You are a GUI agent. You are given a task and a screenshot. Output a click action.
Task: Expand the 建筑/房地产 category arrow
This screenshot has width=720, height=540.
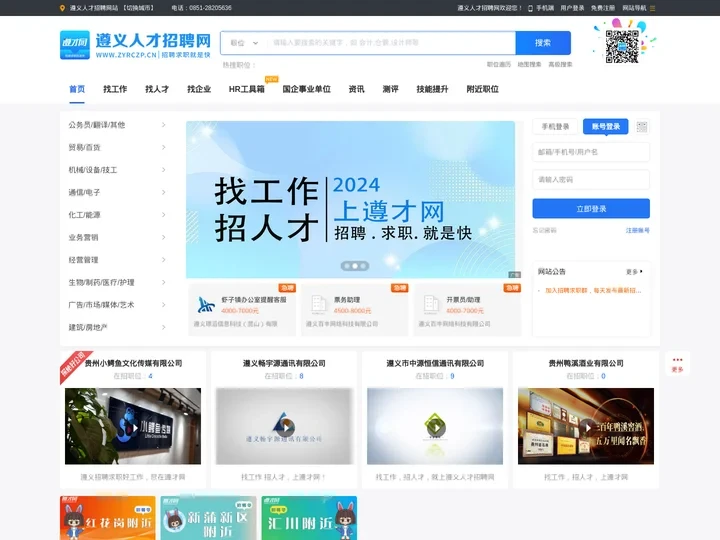pos(163,327)
